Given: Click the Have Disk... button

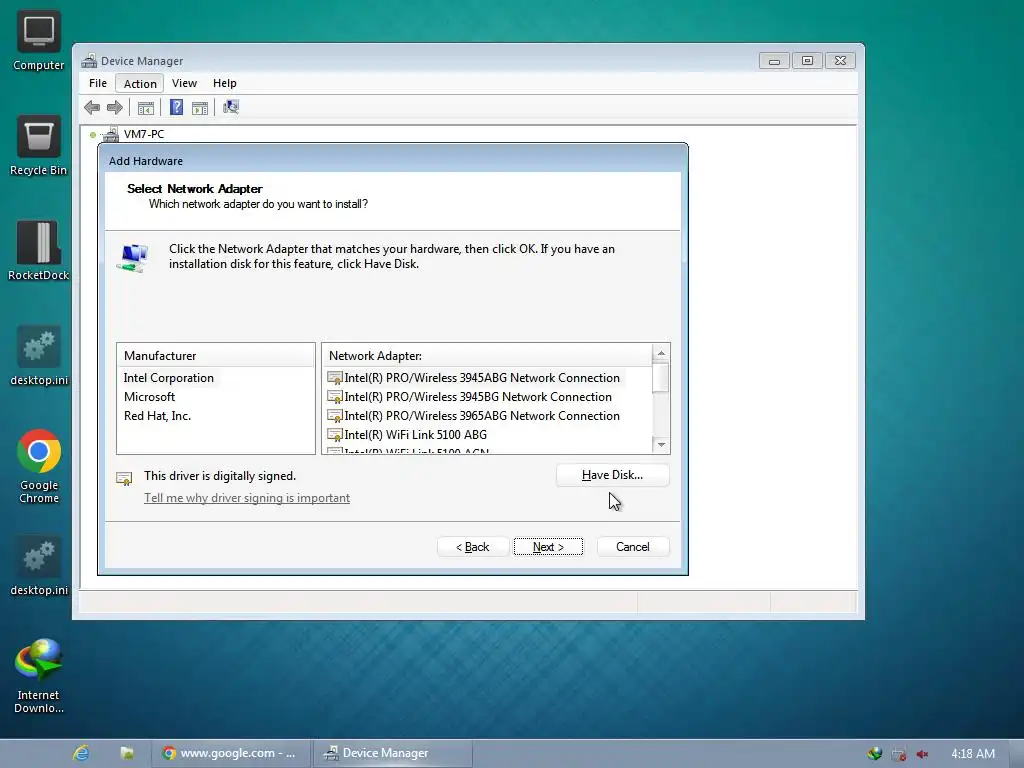Looking at the screenshot, I should (x=613, y=475).
